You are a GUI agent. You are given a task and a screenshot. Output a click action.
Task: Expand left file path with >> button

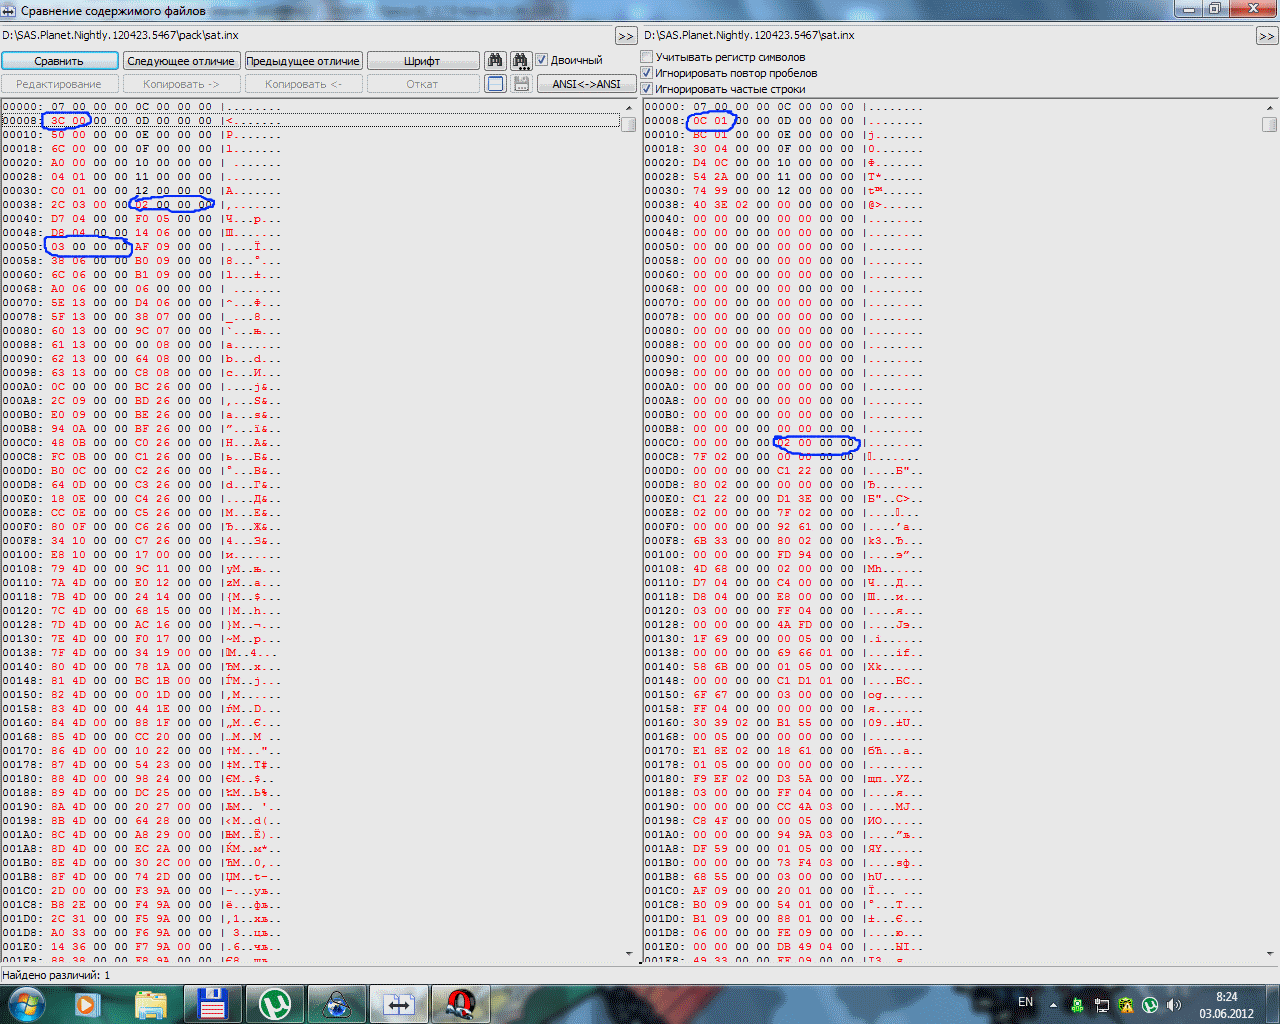pyautogui.click(x=626, y=36)
